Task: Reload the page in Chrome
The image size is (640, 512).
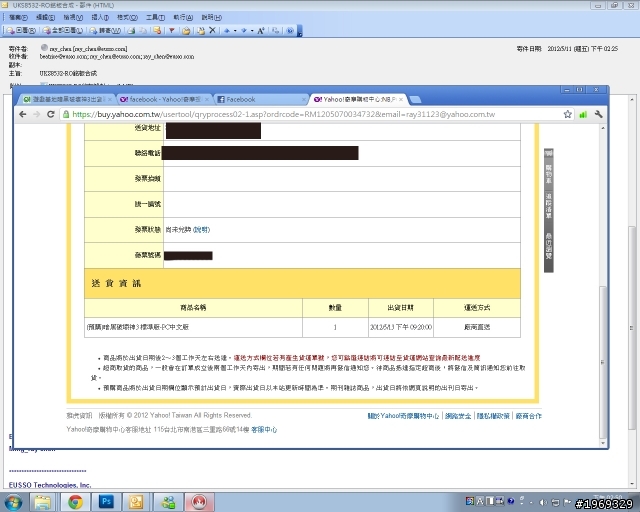Action: 51,114
